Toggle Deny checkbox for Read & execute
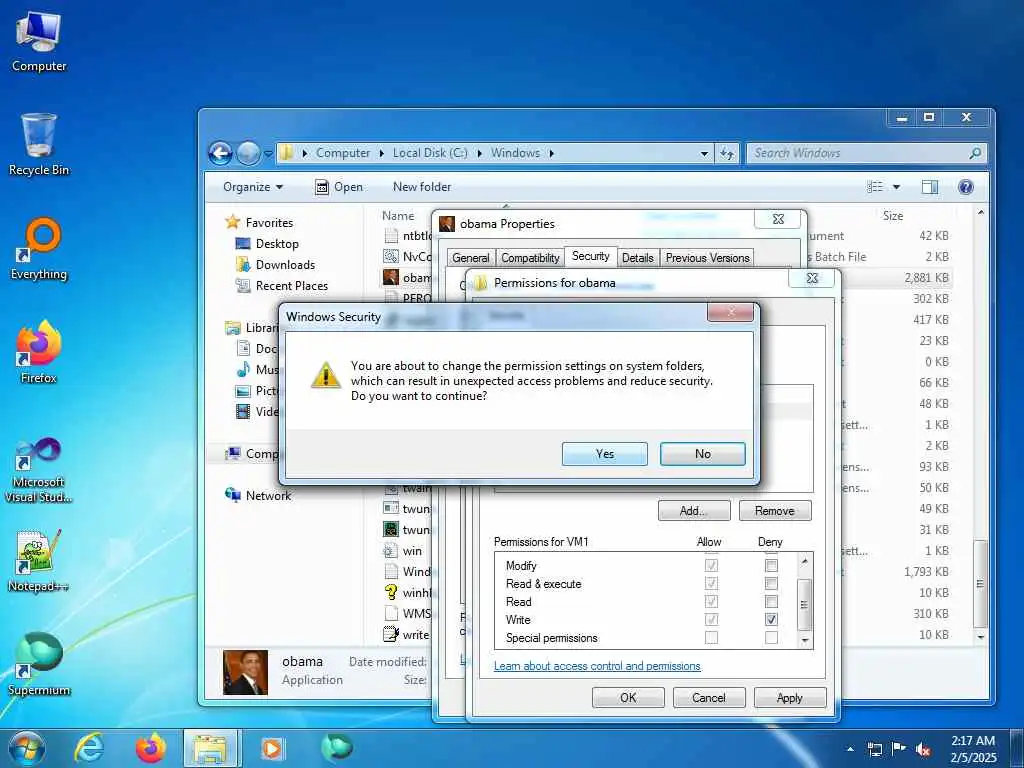Screen dimensions: 1024x768 click(x=771, y=584)
